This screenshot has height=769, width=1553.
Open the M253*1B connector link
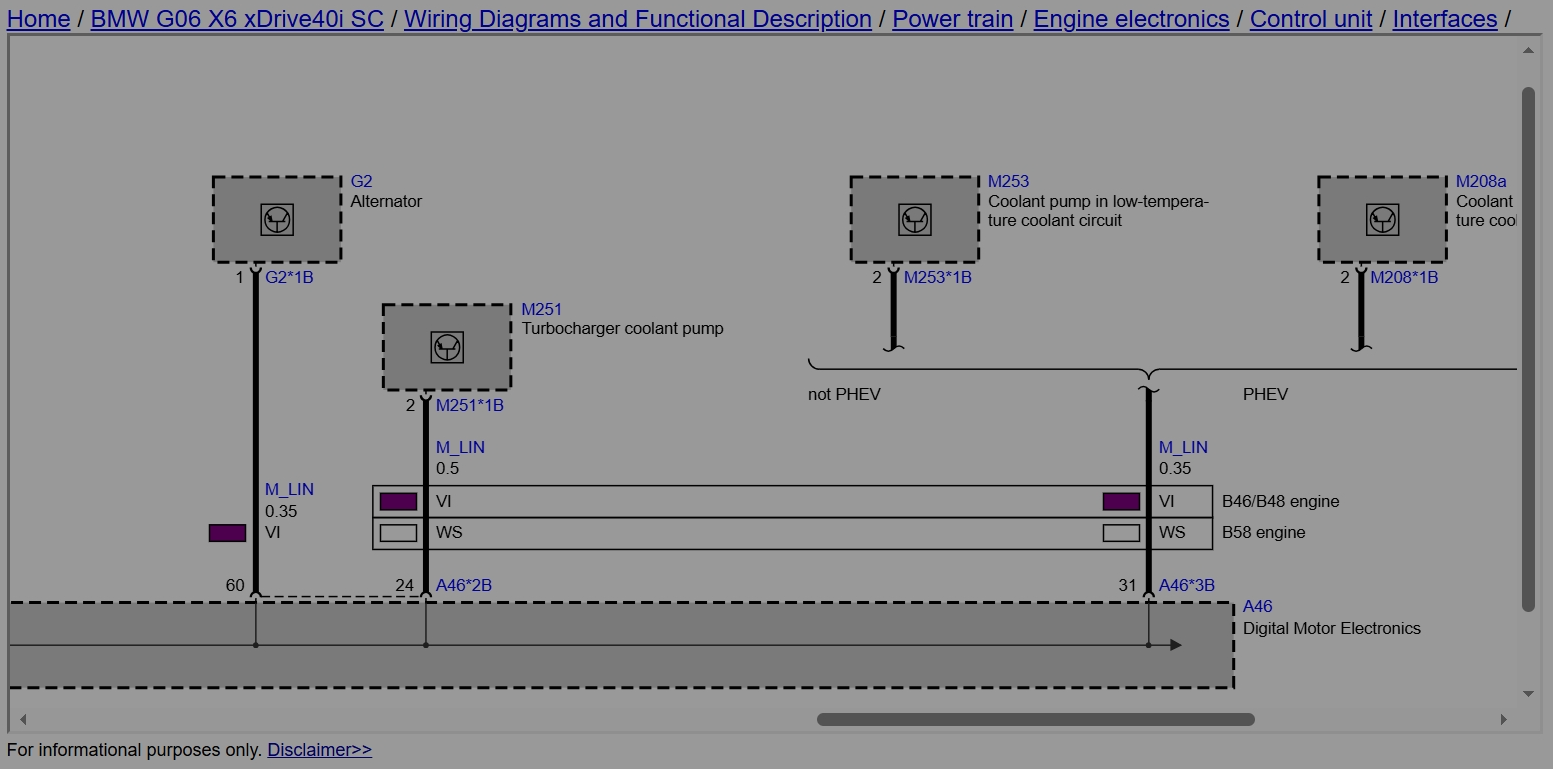click(938, 277)
